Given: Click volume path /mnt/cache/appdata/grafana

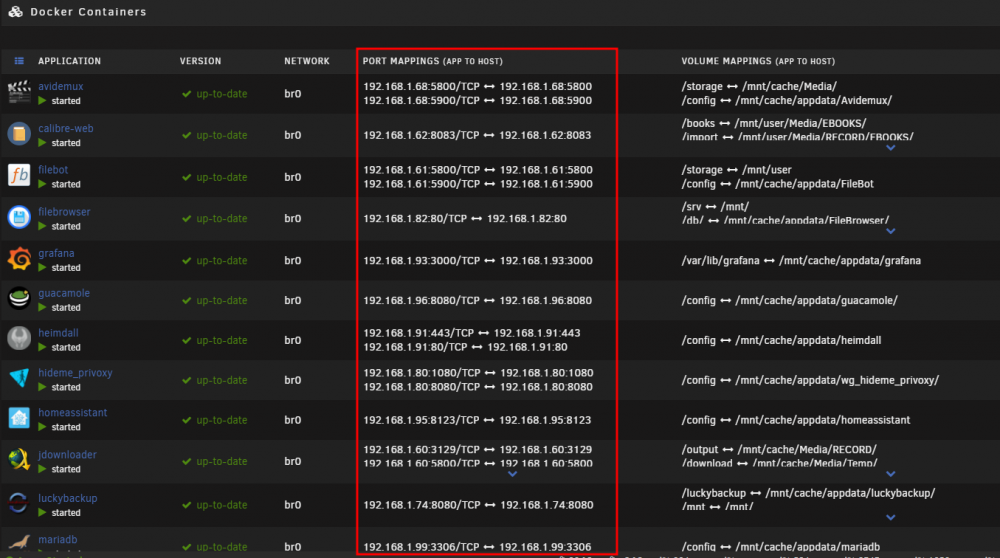Looking at the screenshot, I should [x=850, y=261].
